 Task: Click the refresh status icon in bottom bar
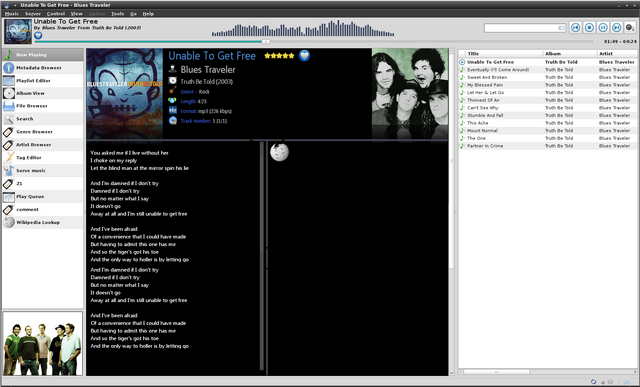(593, 382)
